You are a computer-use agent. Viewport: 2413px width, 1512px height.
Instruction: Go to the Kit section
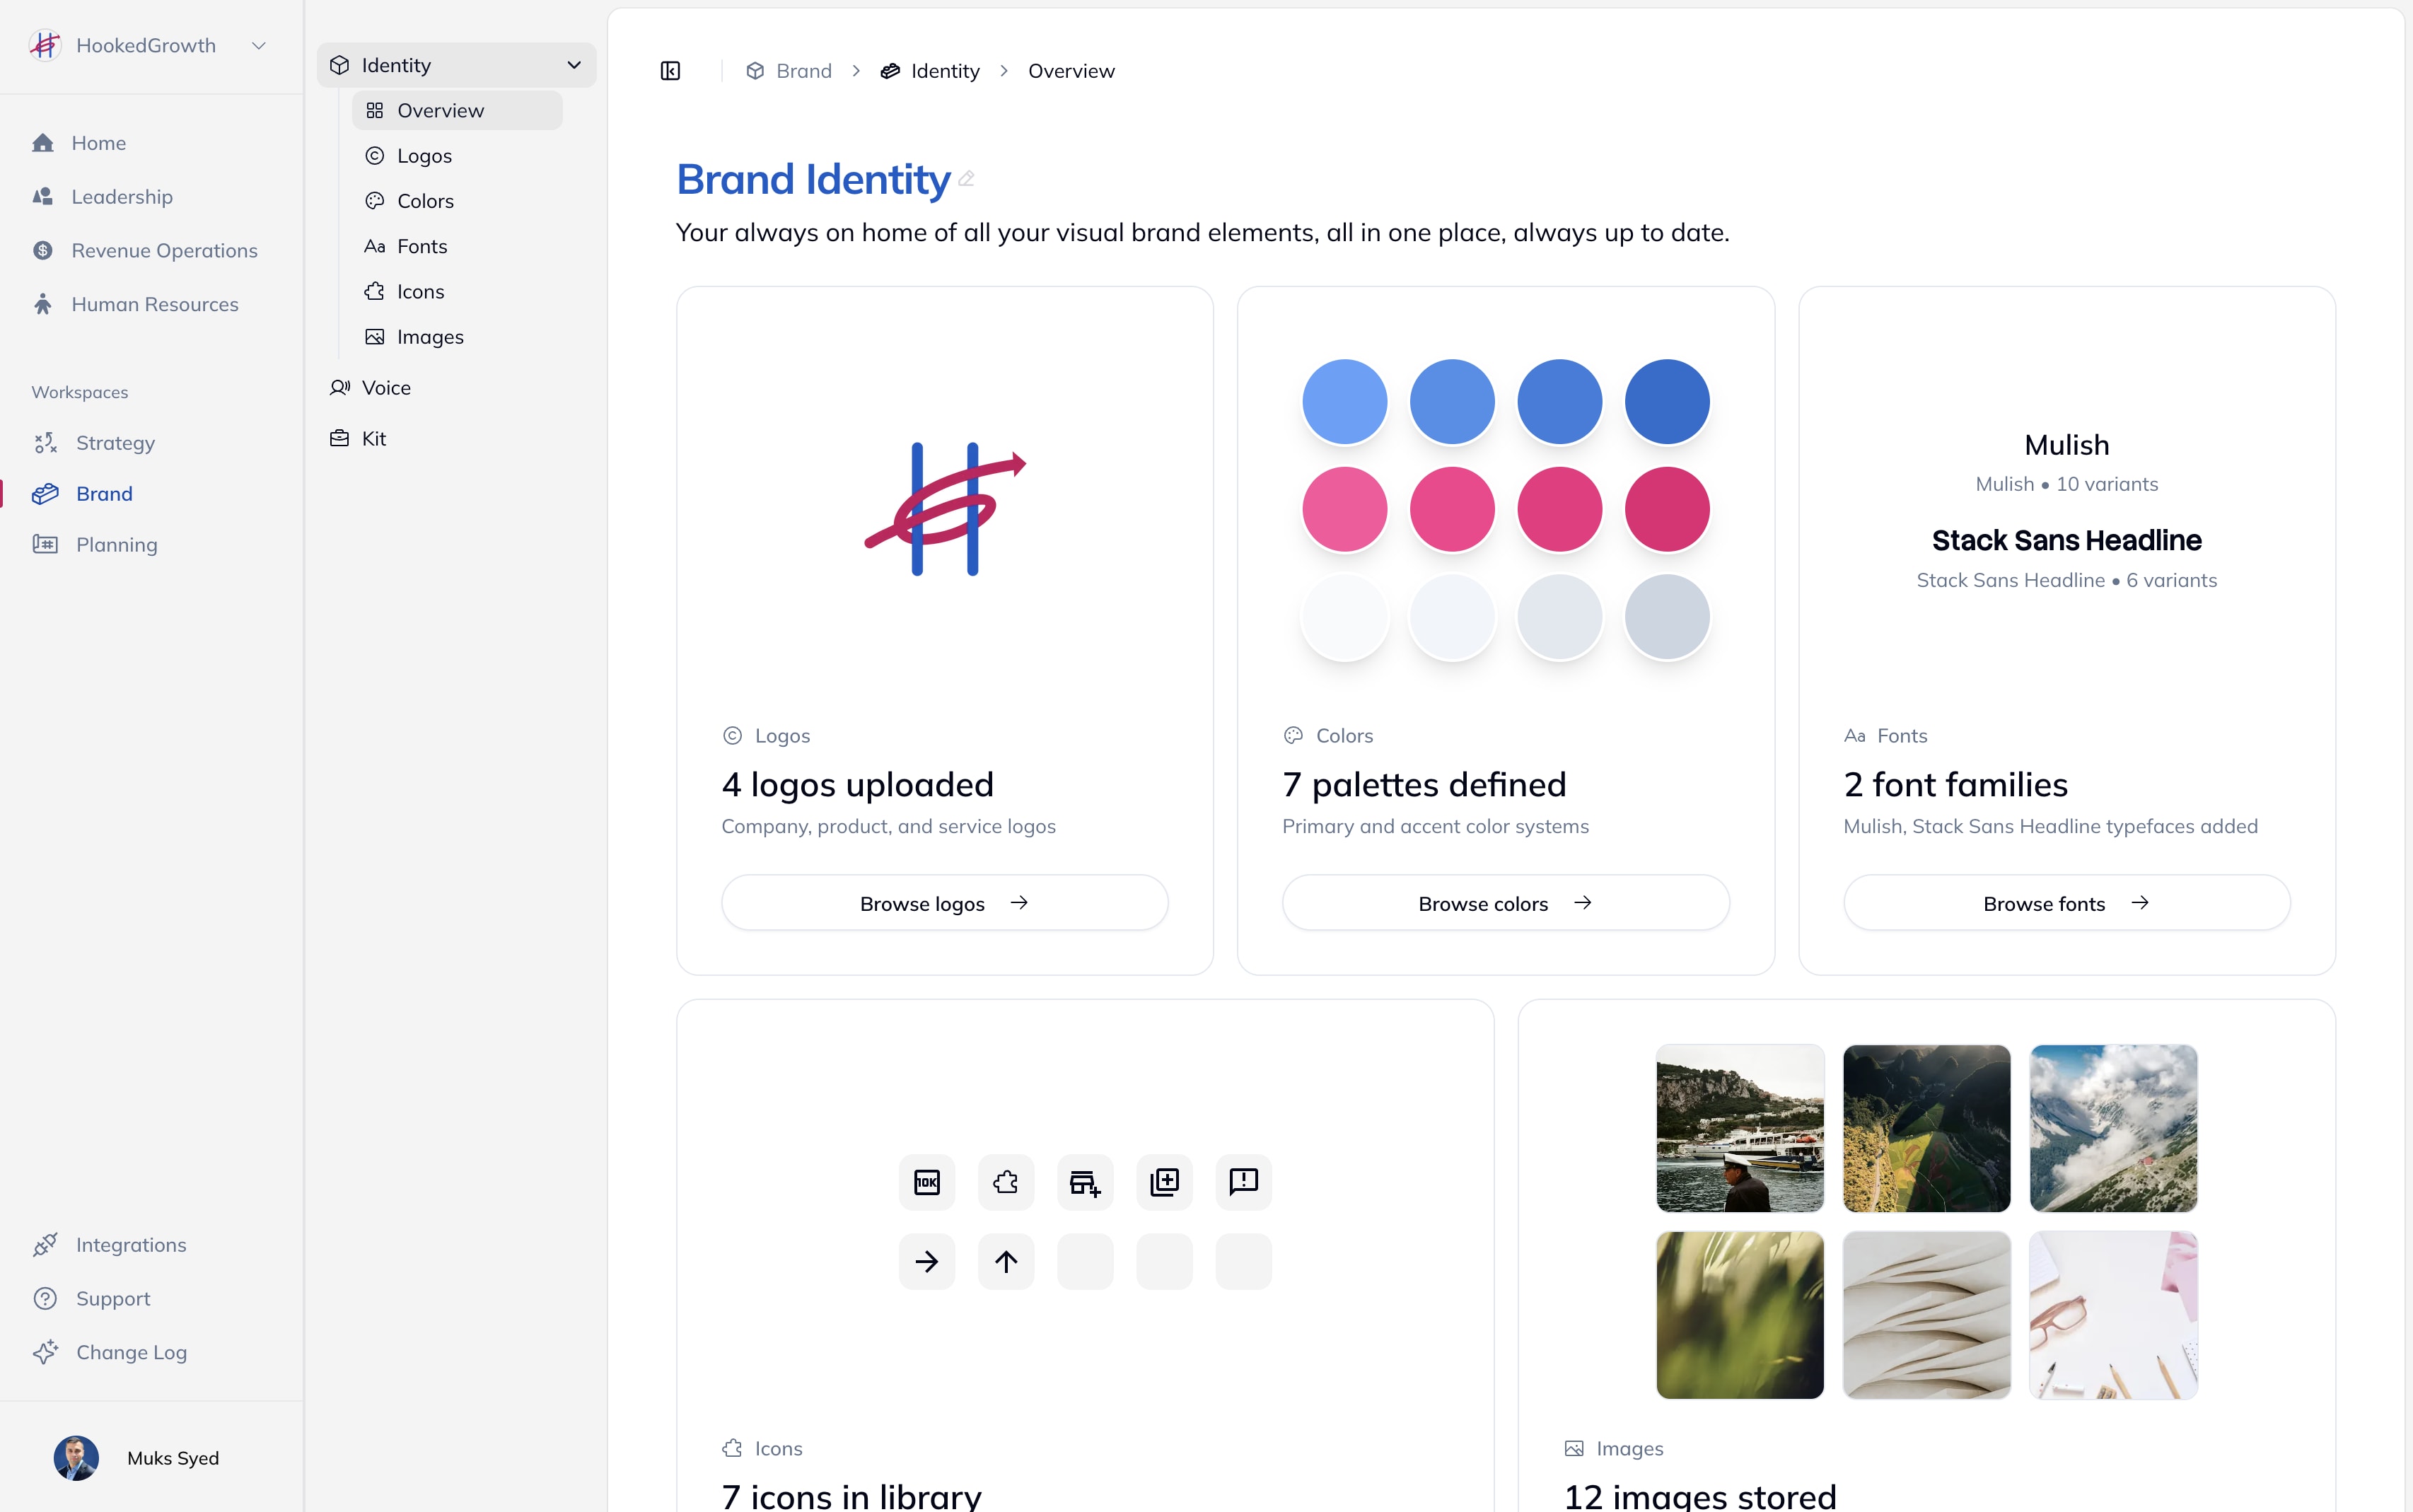pos(373,438)
